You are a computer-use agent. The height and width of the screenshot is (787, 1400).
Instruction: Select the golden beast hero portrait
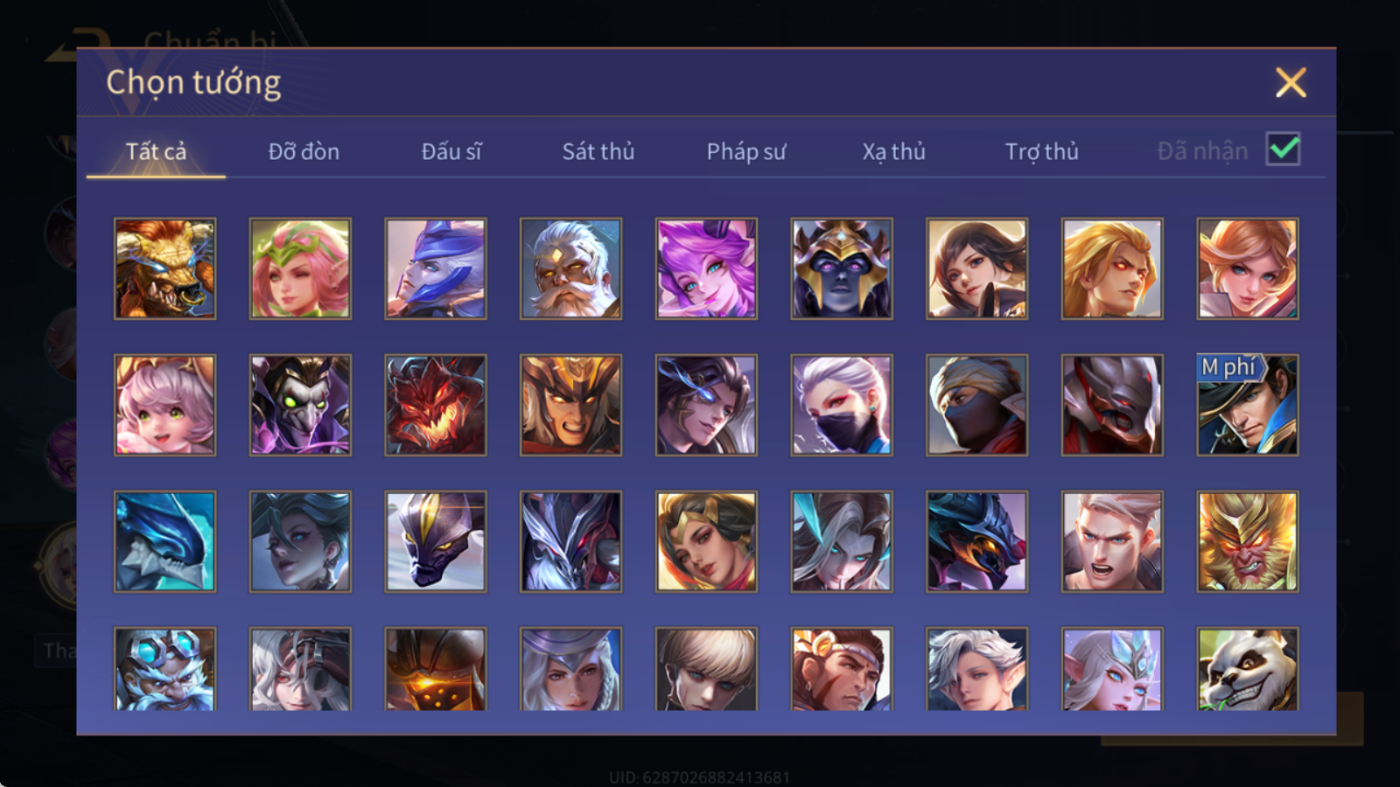coord(165,269)
